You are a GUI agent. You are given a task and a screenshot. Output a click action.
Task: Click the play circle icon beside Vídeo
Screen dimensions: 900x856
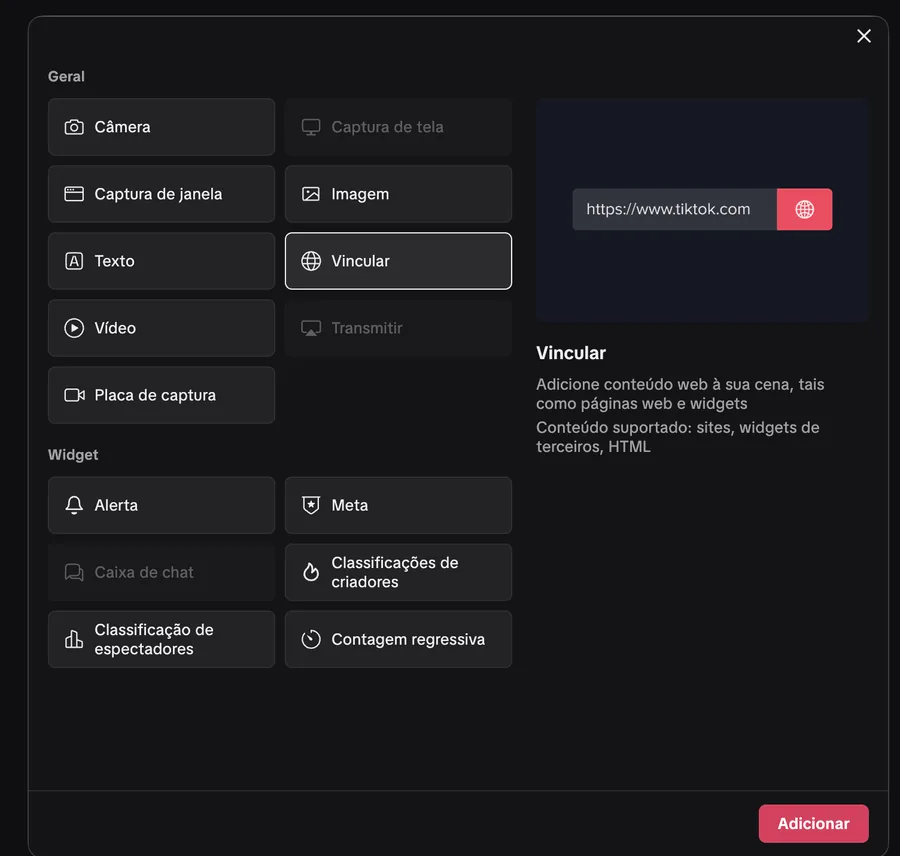[x=74, y=328]
